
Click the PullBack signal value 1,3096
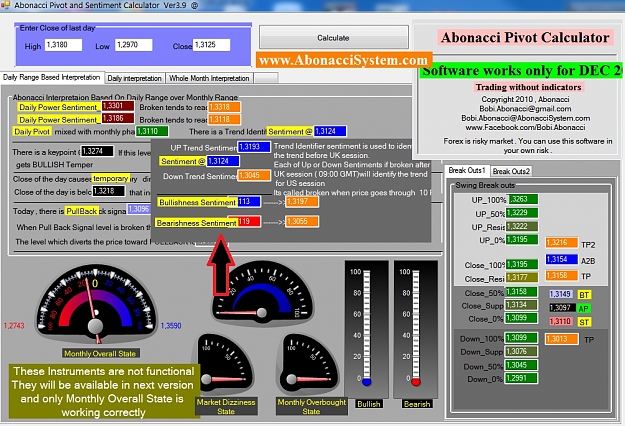tap(138, 209)
